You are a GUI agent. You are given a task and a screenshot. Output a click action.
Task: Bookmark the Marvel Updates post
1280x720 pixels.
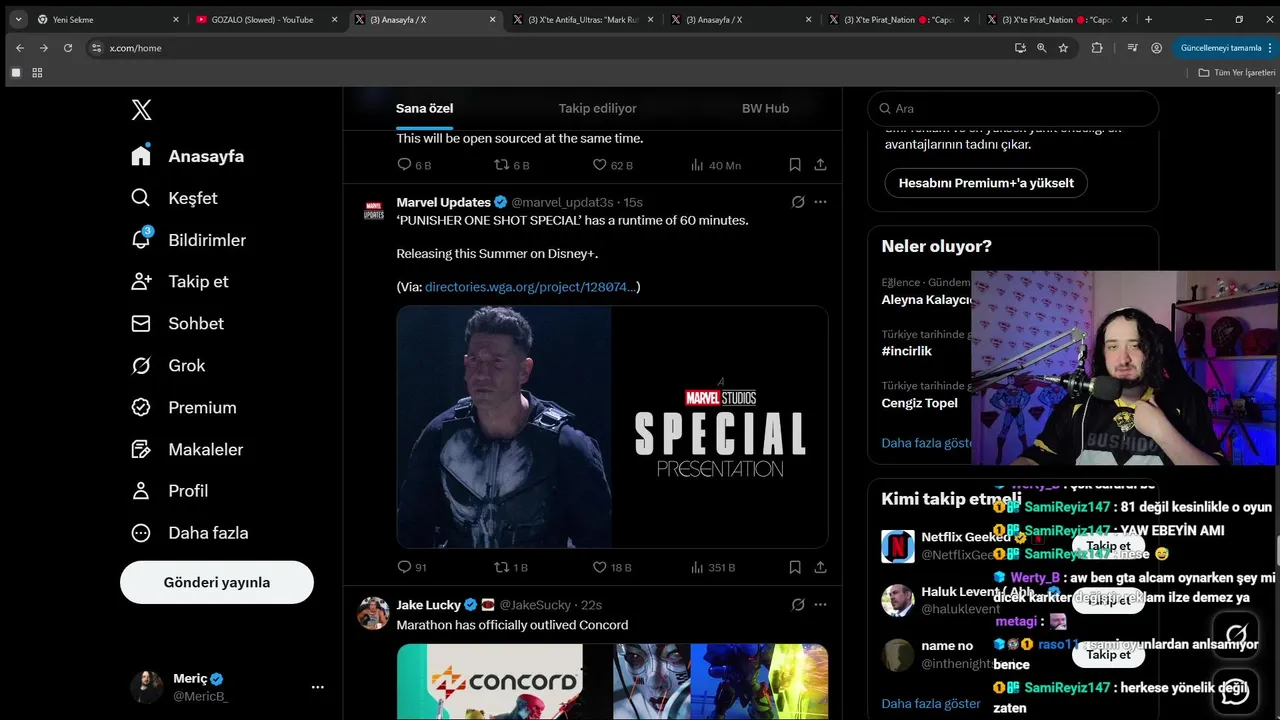[795, 567]
